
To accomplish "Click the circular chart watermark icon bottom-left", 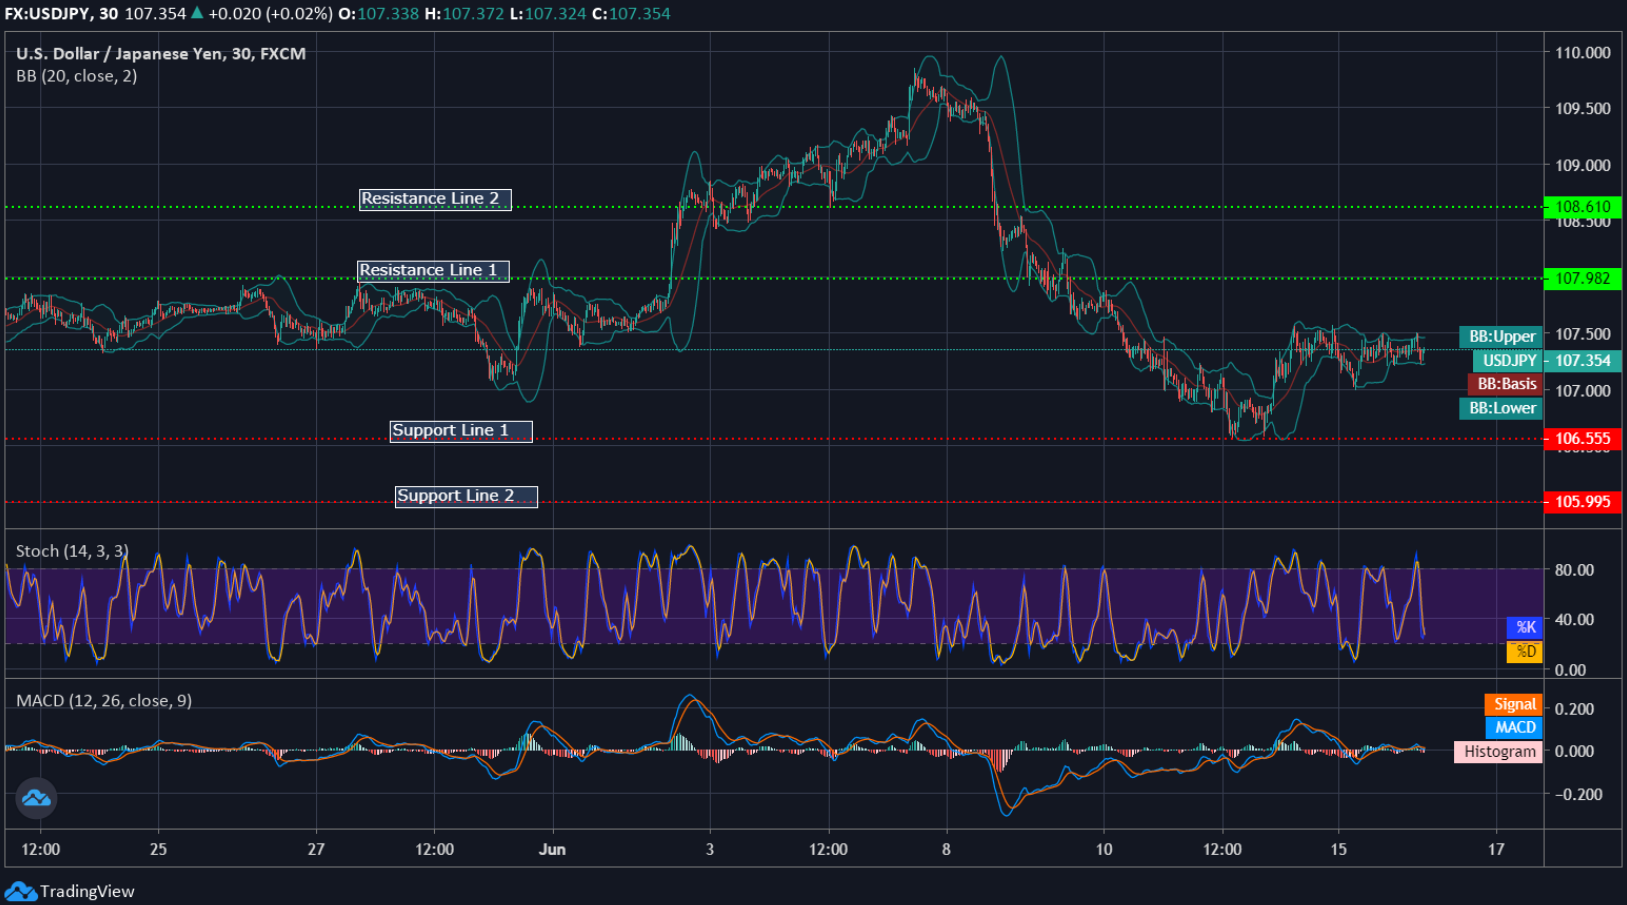I will 36,799.
